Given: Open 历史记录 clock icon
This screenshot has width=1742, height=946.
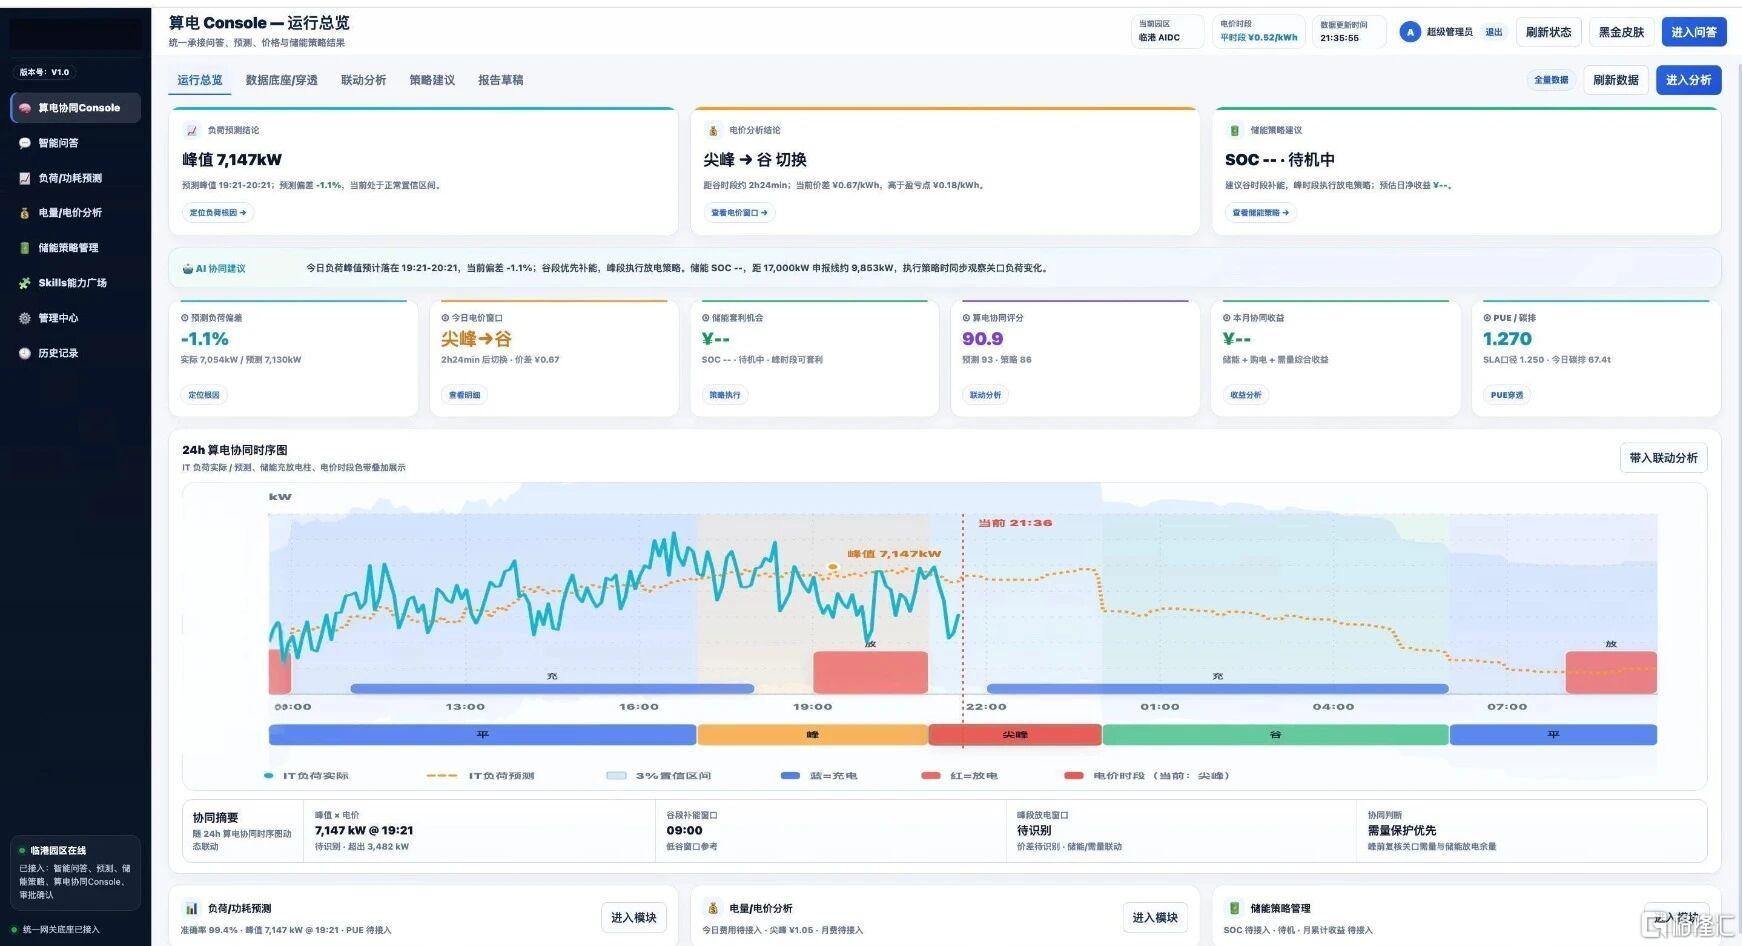Looking at the screenshot, I should [25, 353].
